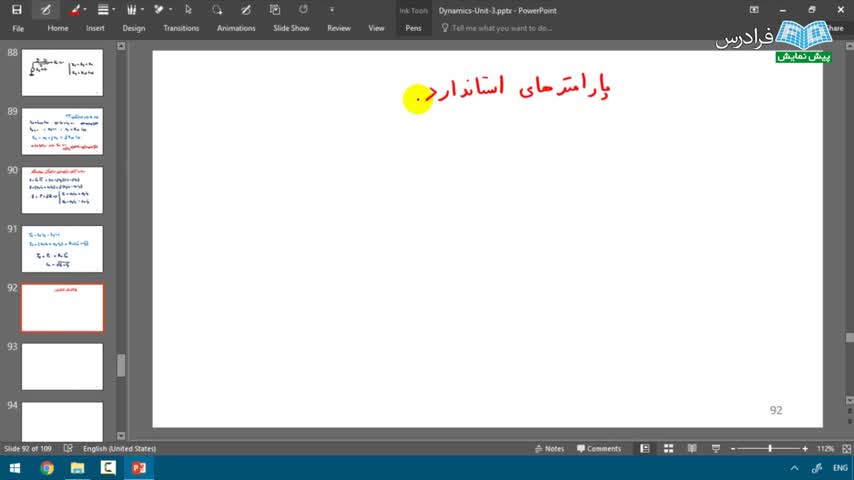
Task: Select blank slide 93 thumbnail
Action: (x=62, y=367)
